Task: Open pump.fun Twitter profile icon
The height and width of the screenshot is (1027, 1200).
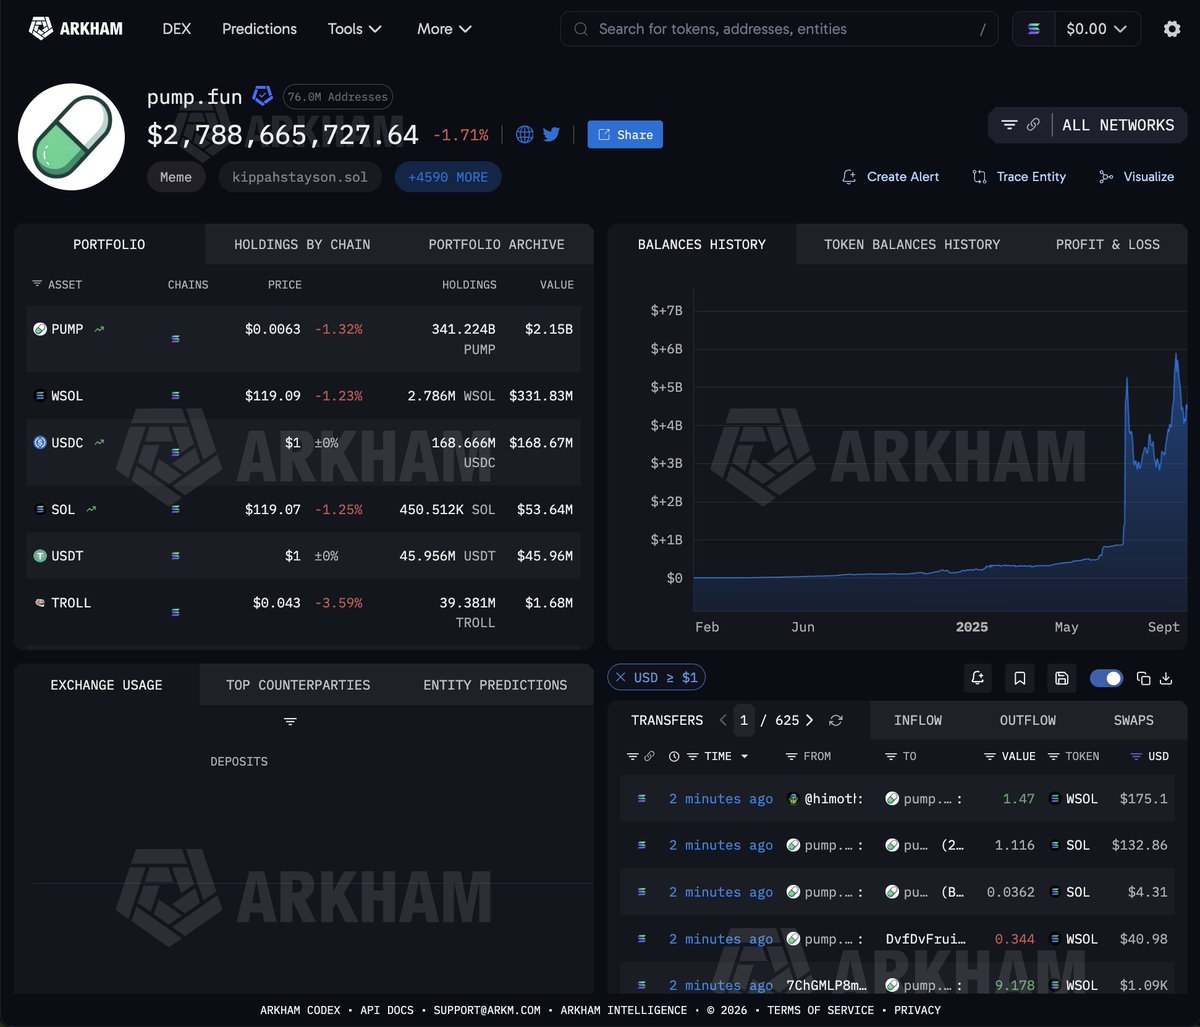Action: pos(551,134)
